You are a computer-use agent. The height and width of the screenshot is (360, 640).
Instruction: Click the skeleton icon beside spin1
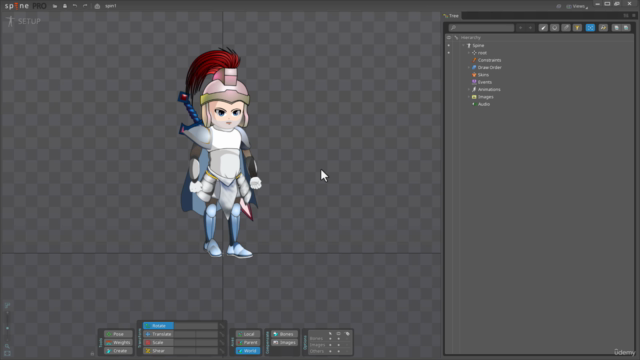97,6
